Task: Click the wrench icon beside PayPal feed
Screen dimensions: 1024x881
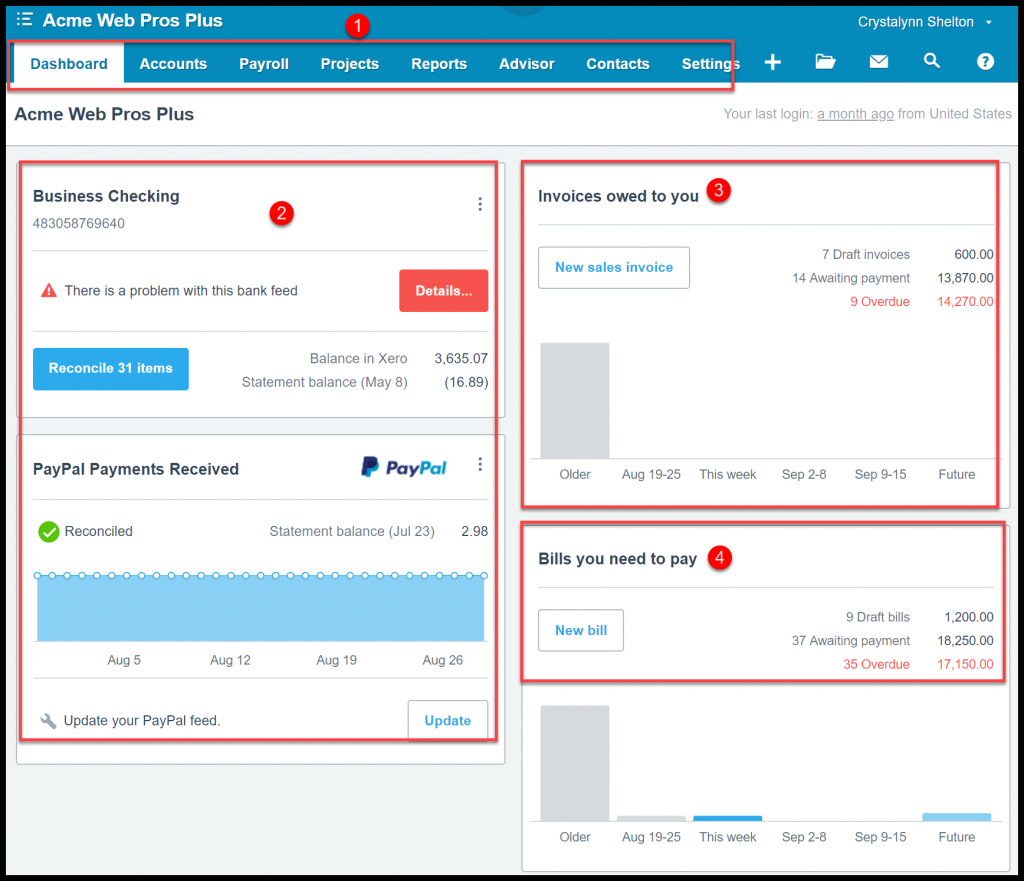Action: pyautogui.click(x=48, y=721)
